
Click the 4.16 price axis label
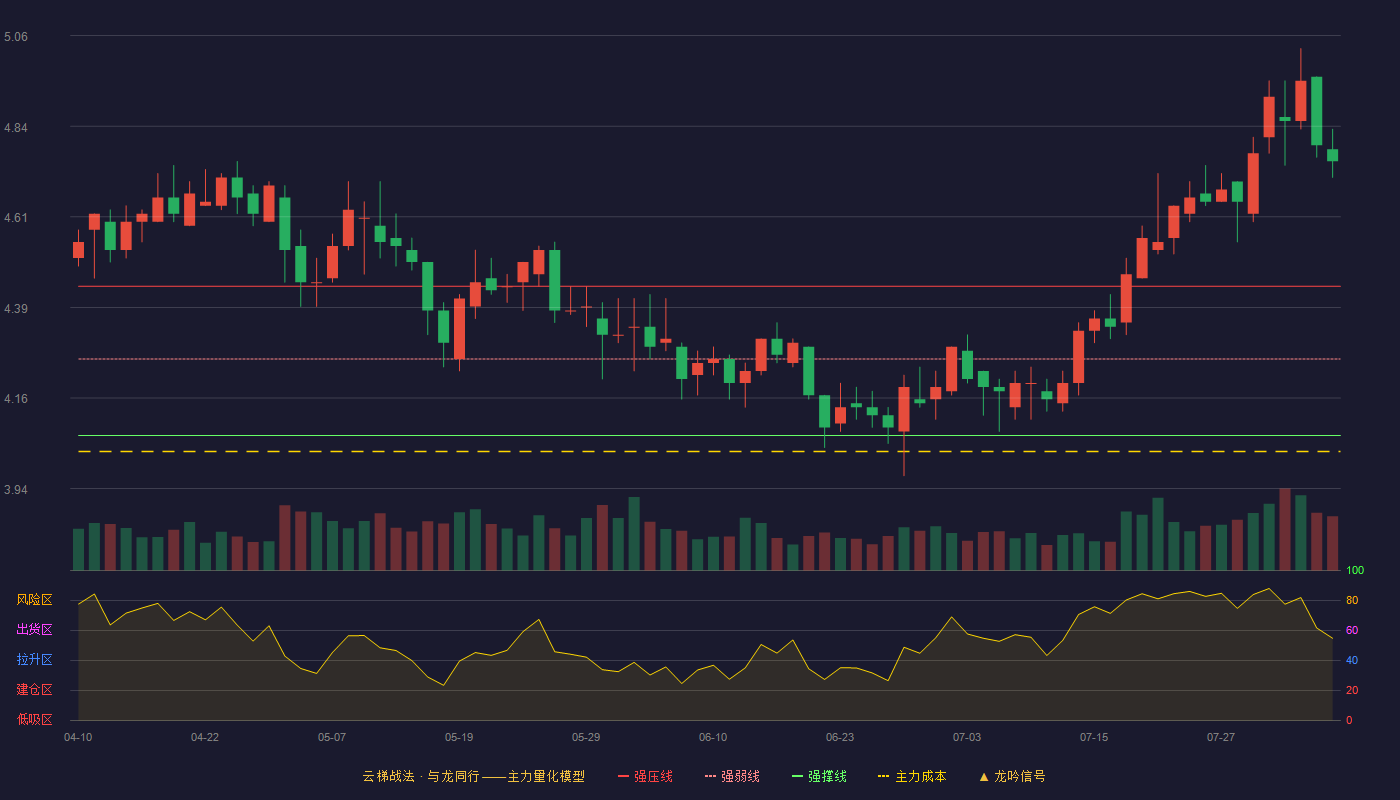pyautogui.click(x=16, y=399)
